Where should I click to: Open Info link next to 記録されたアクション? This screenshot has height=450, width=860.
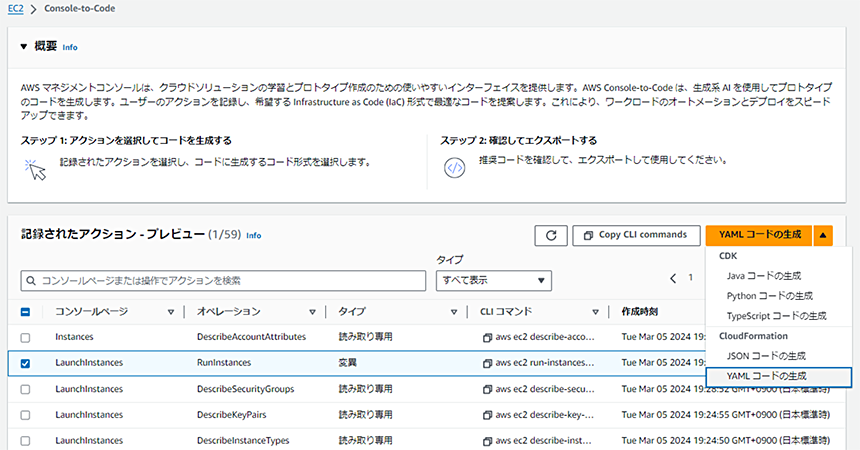(x=253, y=235)
